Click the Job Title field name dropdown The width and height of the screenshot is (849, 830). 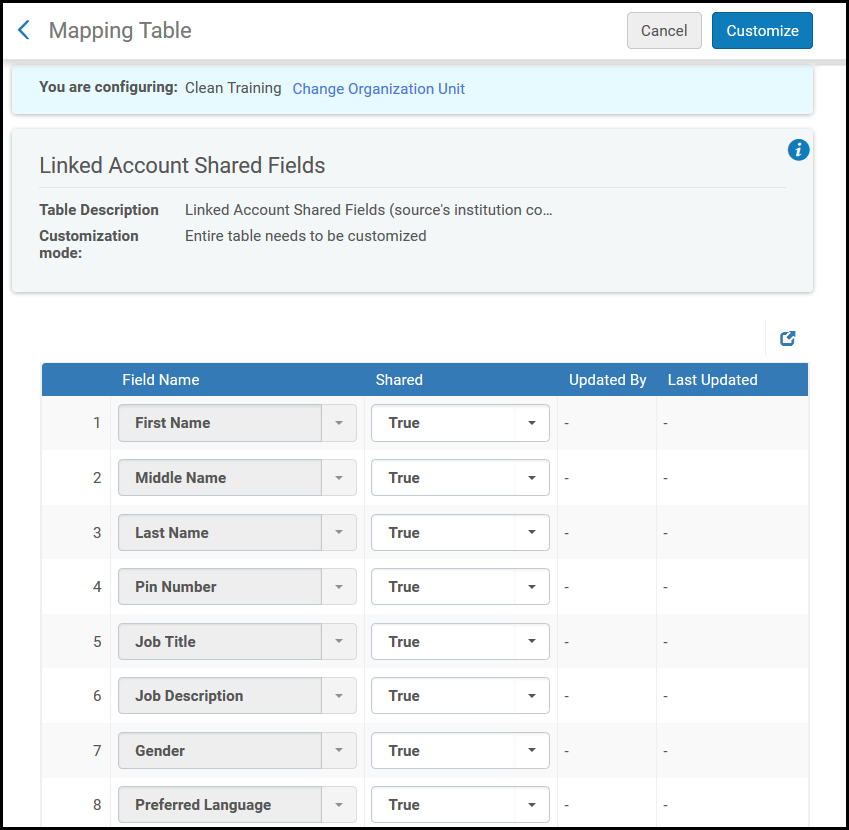click(x=237, y=642)
